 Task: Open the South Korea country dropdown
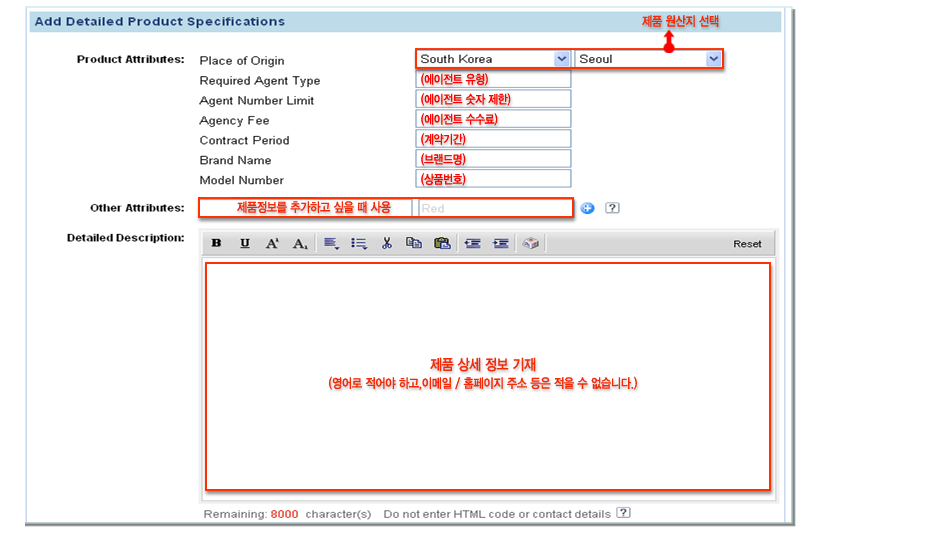click(493, 59)
